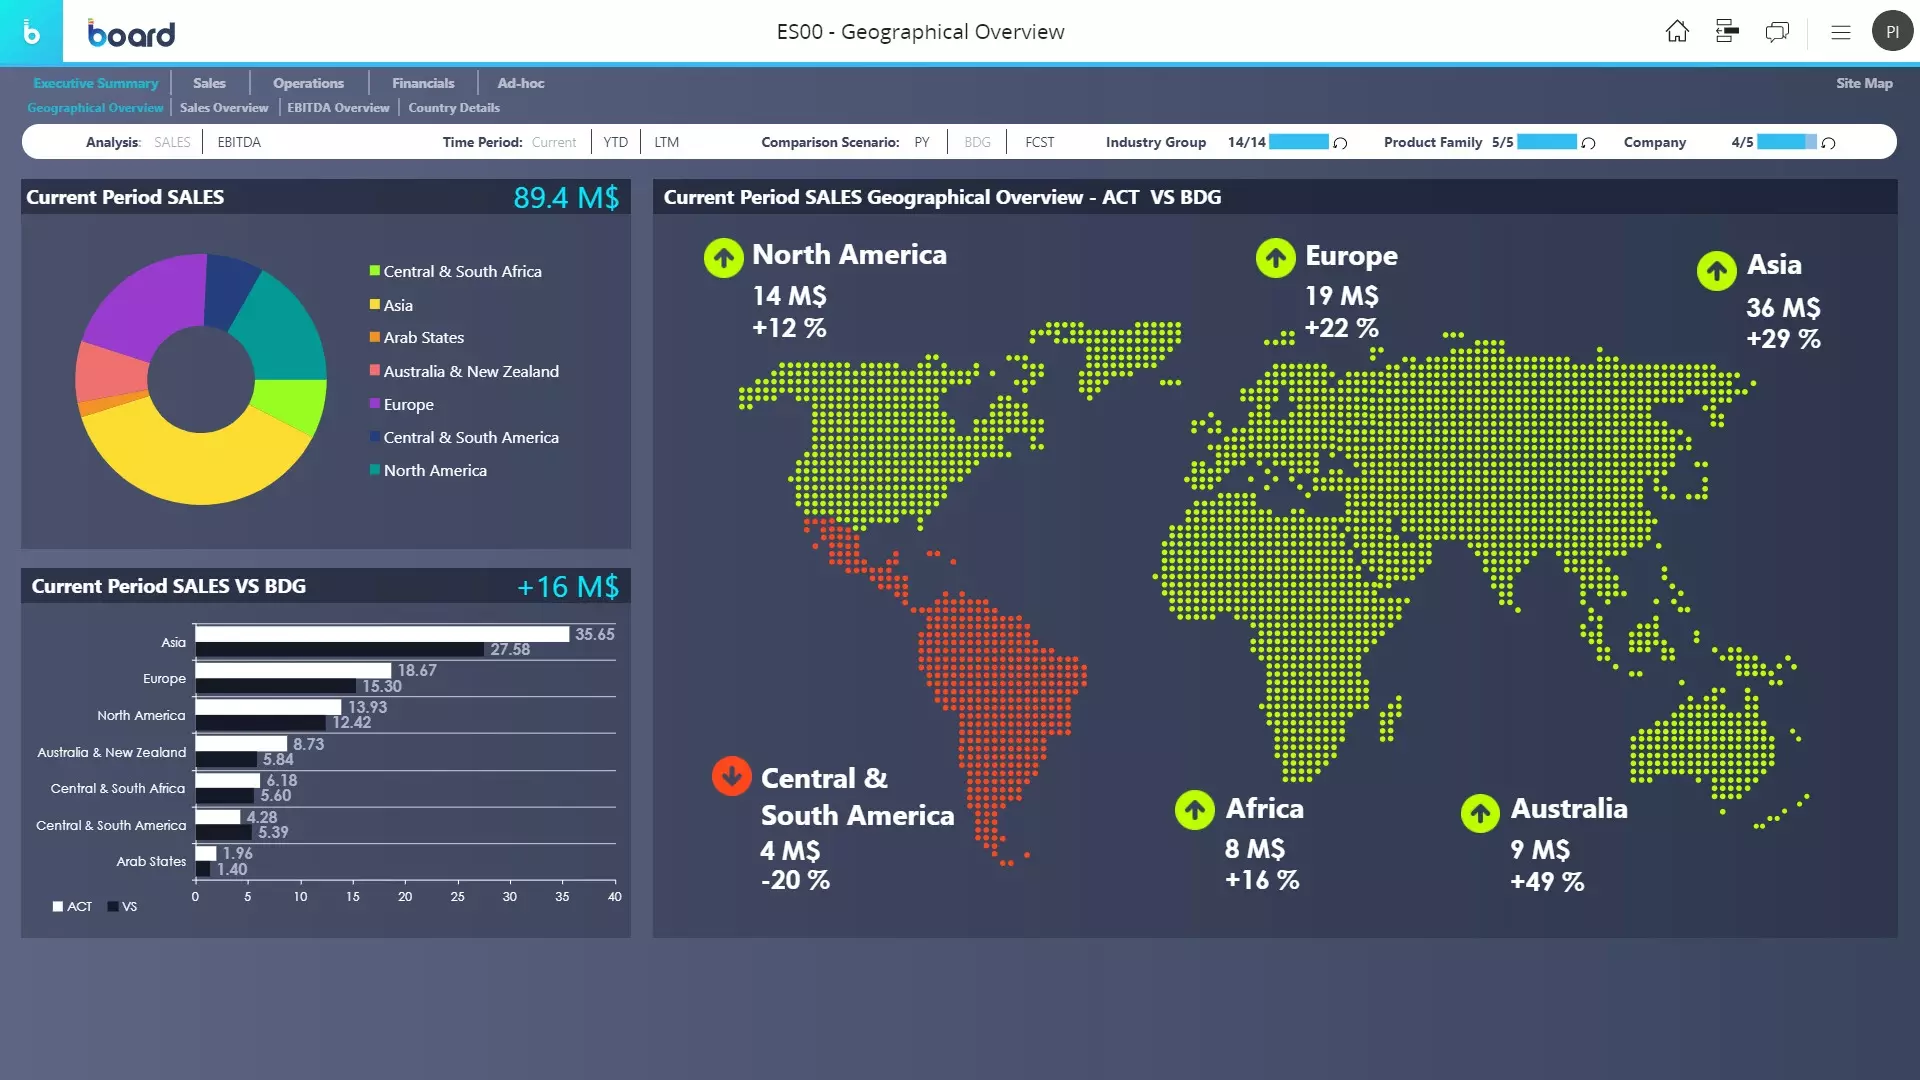Viewport: 1920px width, 1080px height.
Task: Open the home icon in header
Action: tap(1677, 32)
